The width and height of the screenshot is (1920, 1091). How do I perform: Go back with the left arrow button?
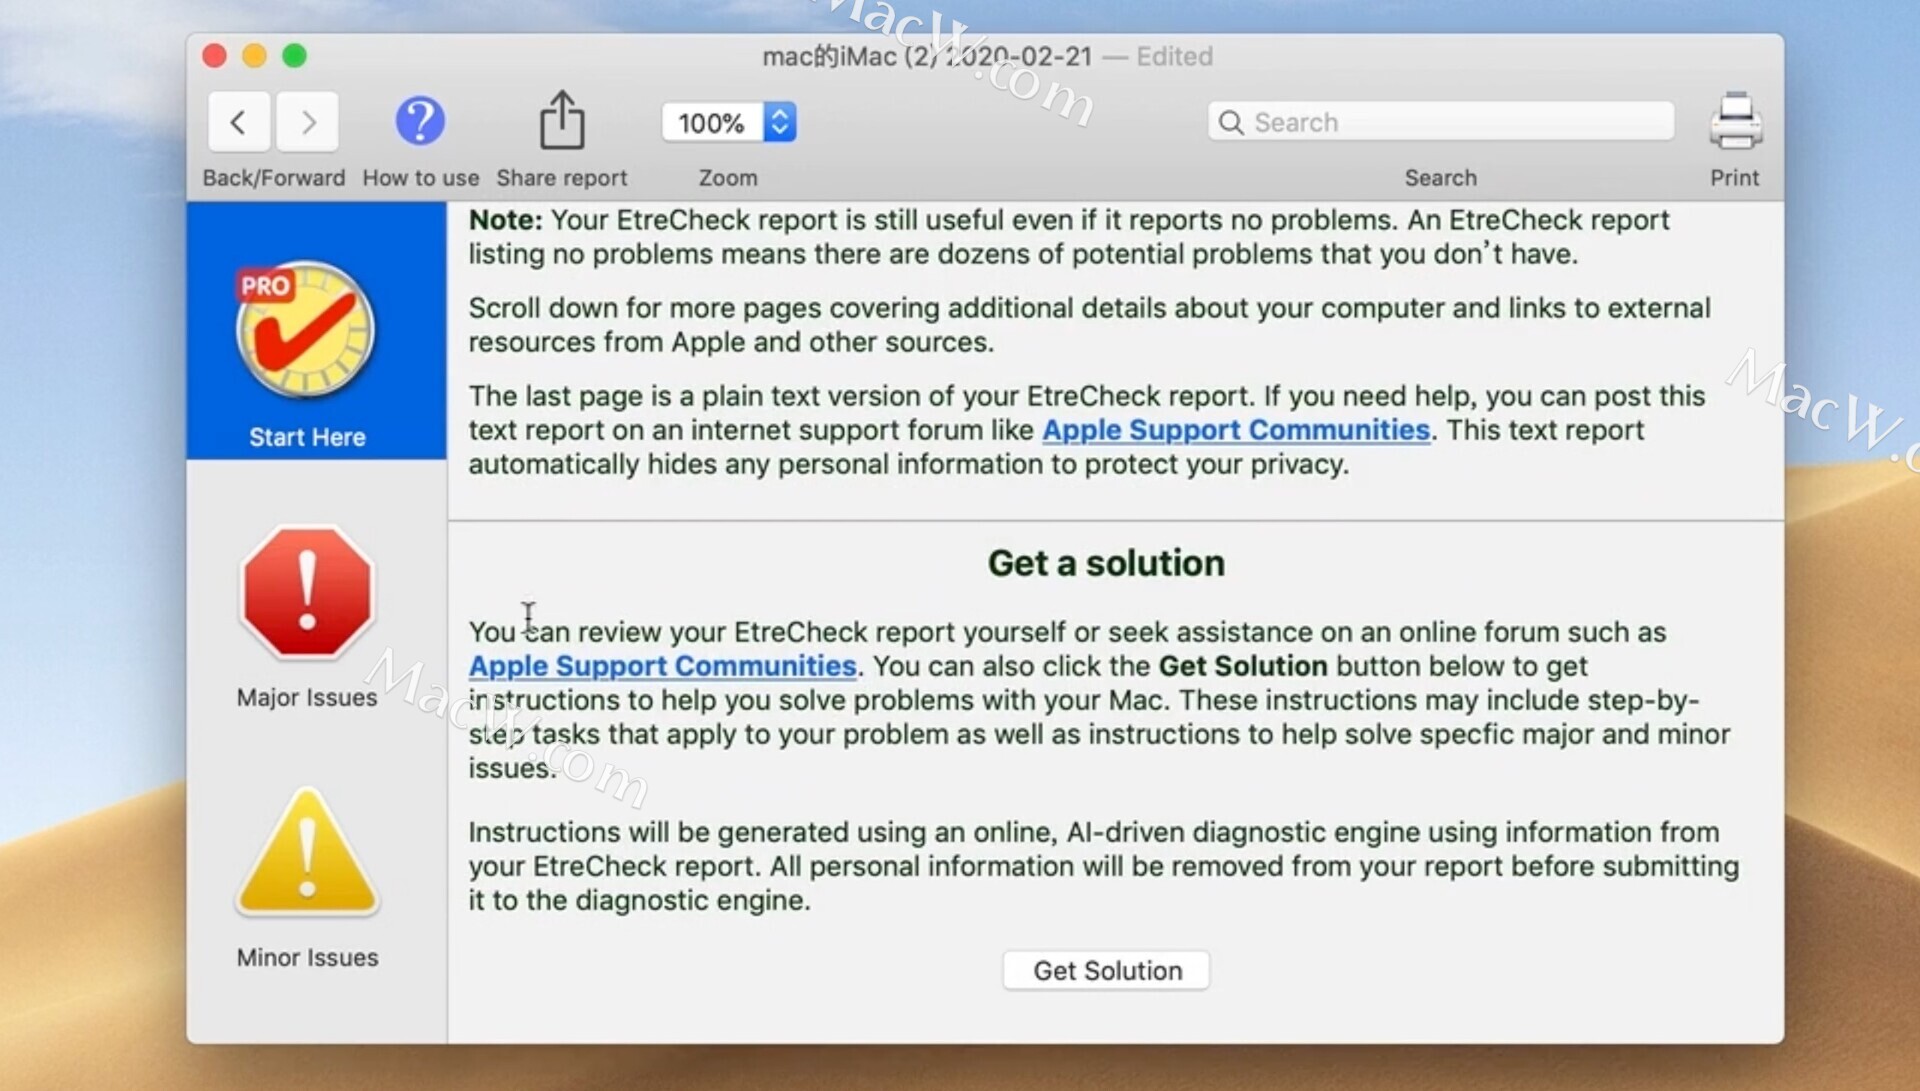tap(239, 122)
